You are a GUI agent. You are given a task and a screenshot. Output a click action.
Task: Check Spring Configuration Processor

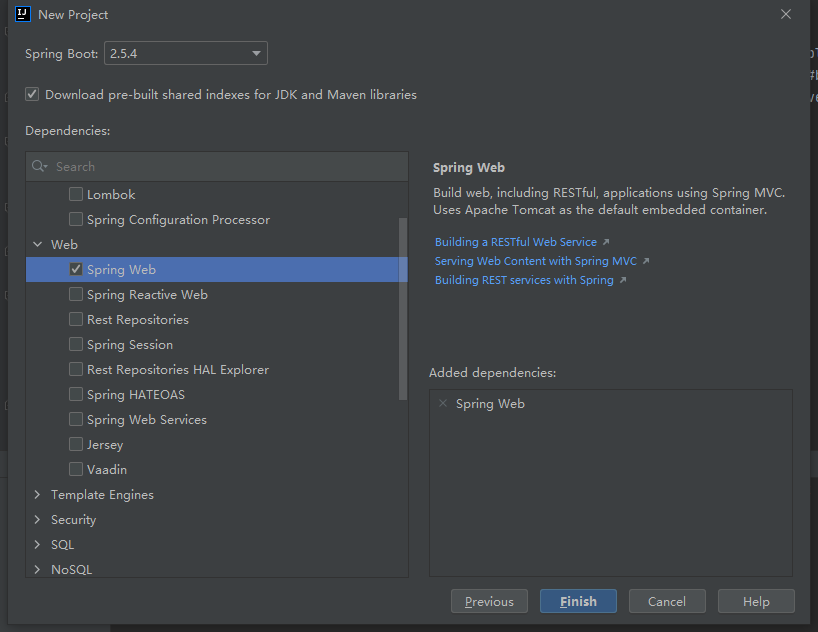(76, 219)
